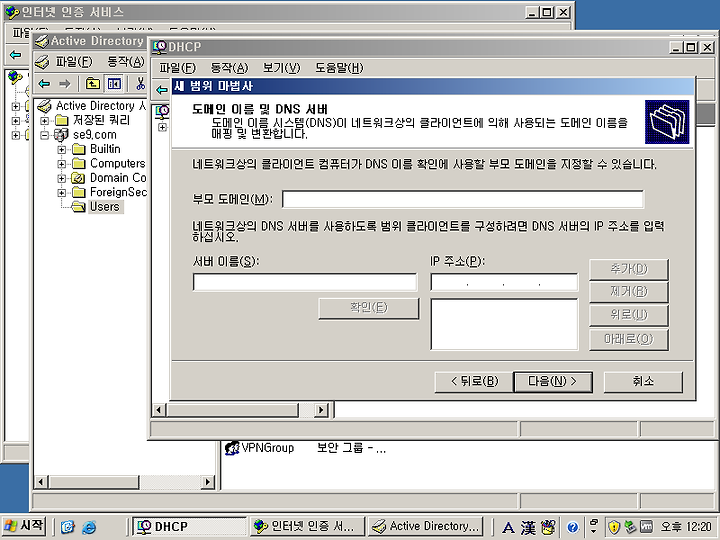Click the saved queries folder icon
720x540 pixels.
coord(62,121)
